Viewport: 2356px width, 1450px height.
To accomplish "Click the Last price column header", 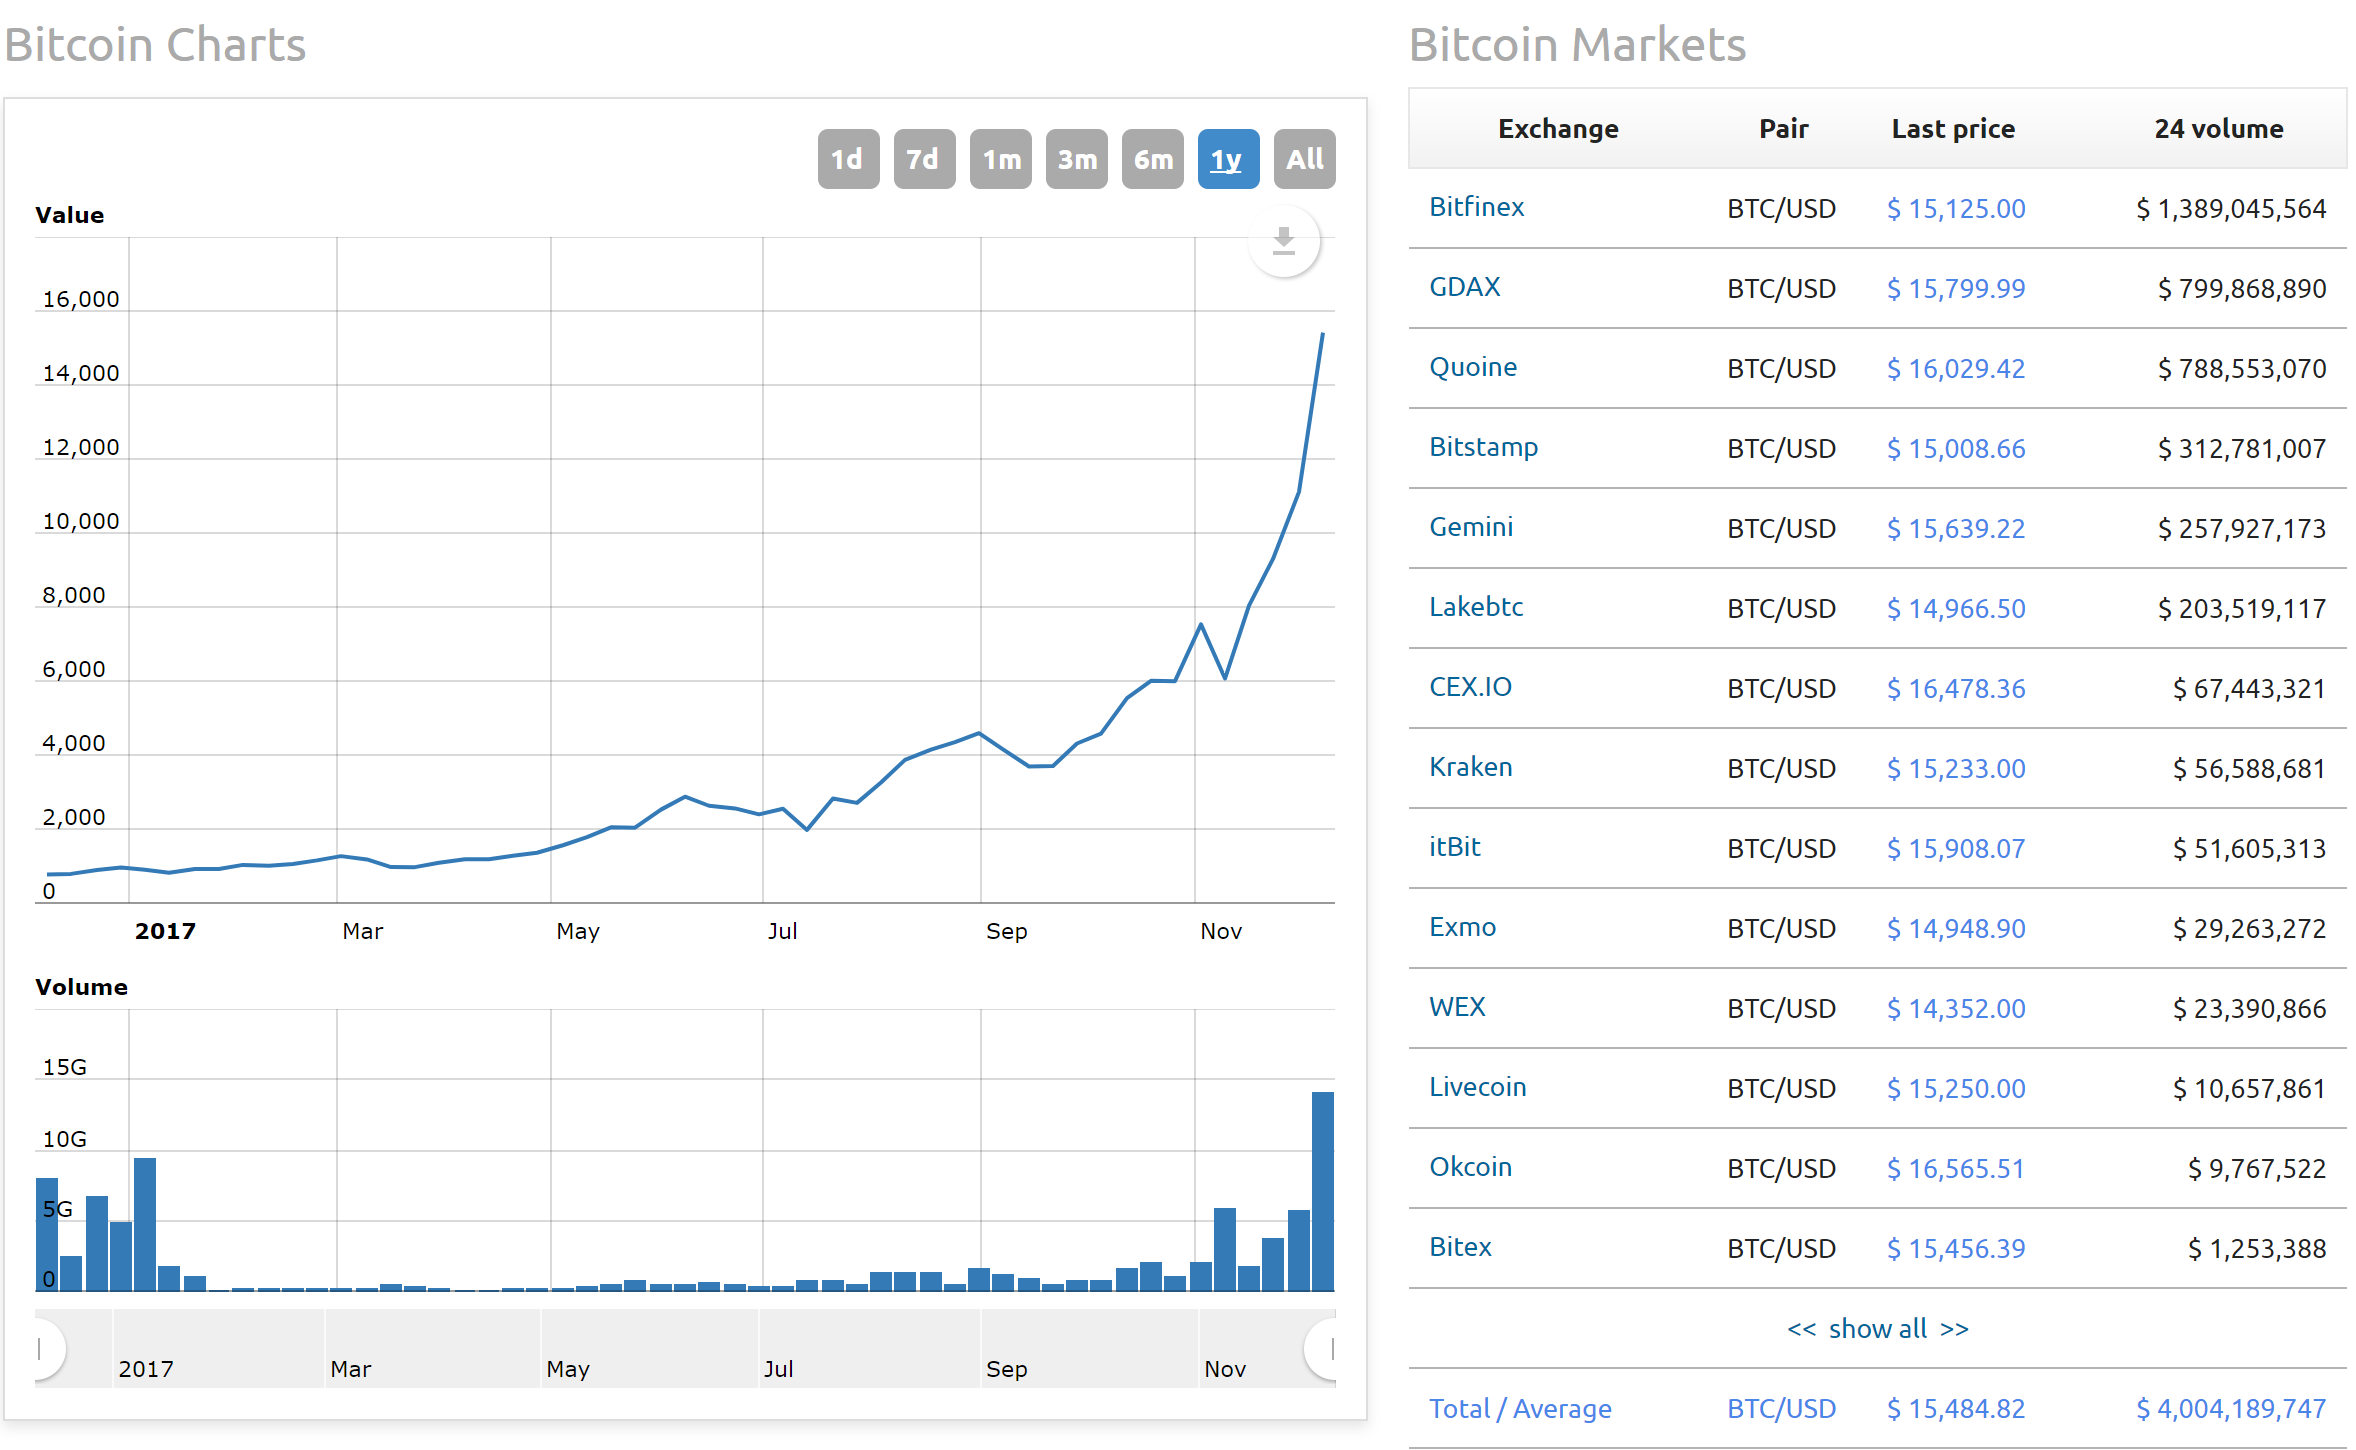I will [x=1952, y=129].
